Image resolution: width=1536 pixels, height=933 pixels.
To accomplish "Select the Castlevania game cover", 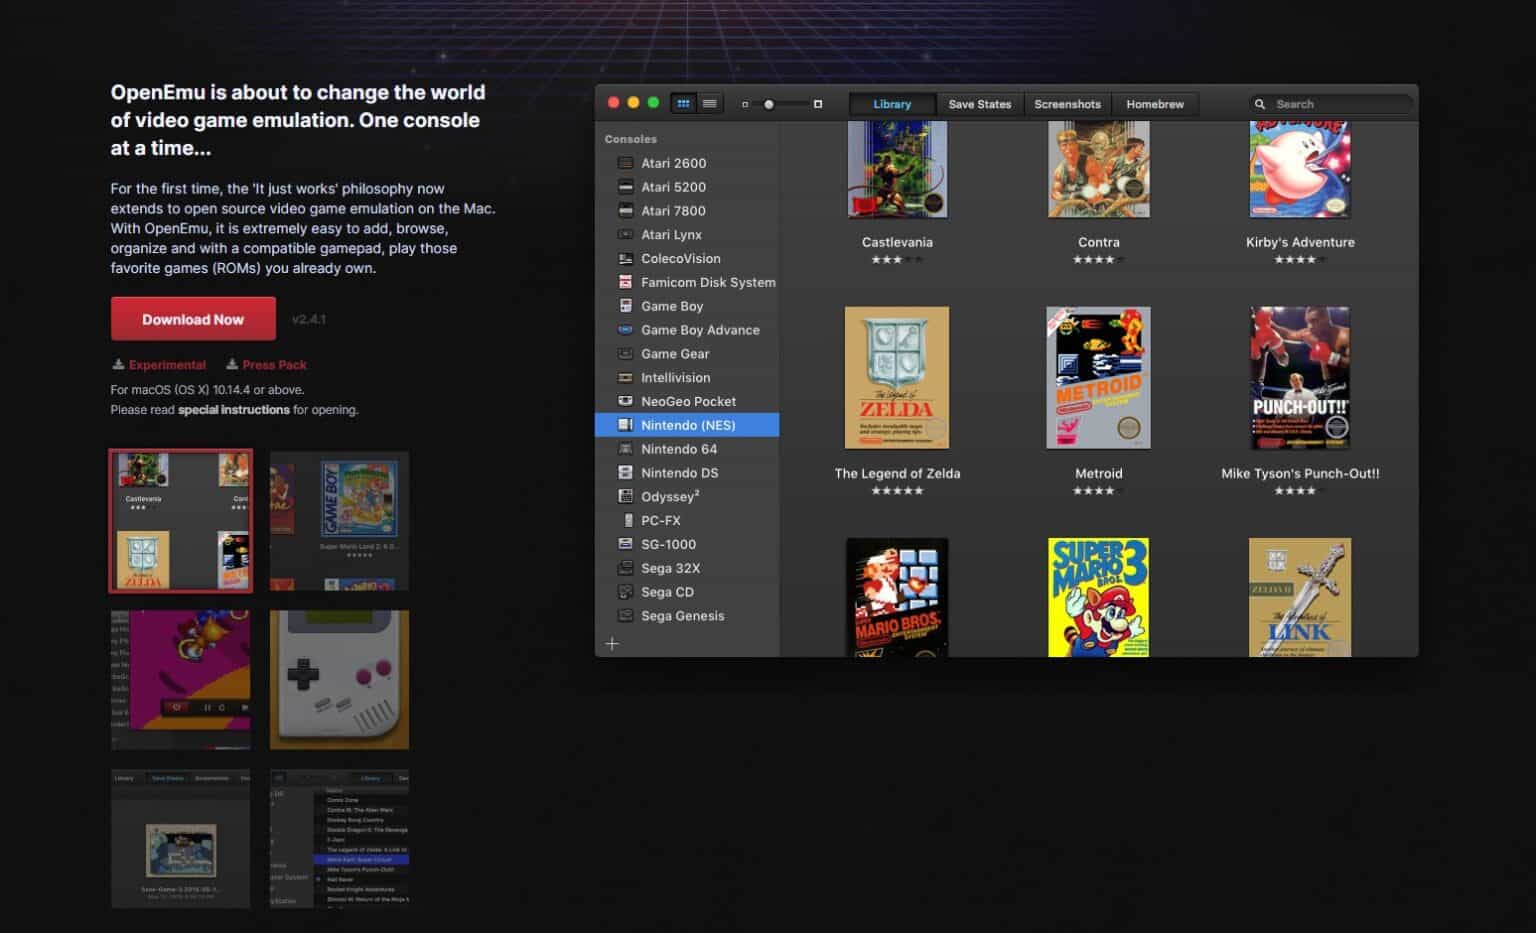I will coord(897,170).
